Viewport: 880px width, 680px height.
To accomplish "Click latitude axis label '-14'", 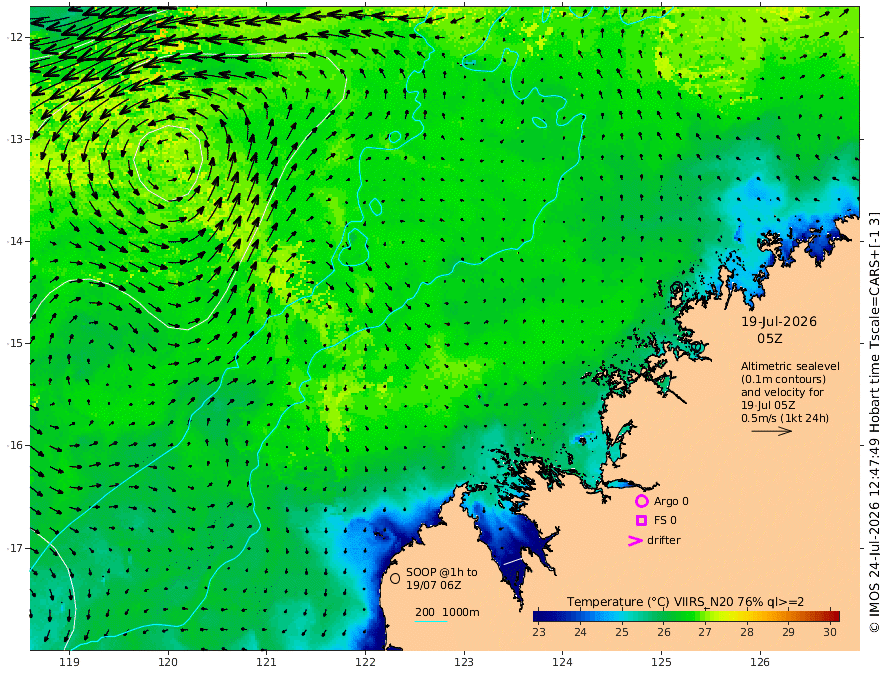I will point(15,241).
